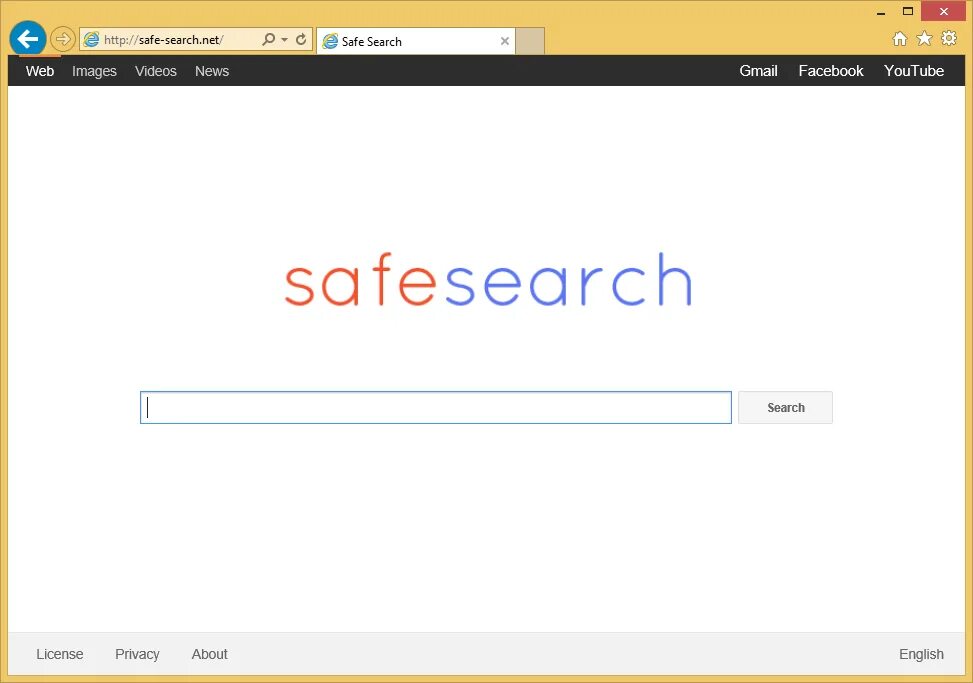Open the License footer link
The image size is (973, 683).
coord(60,654)
